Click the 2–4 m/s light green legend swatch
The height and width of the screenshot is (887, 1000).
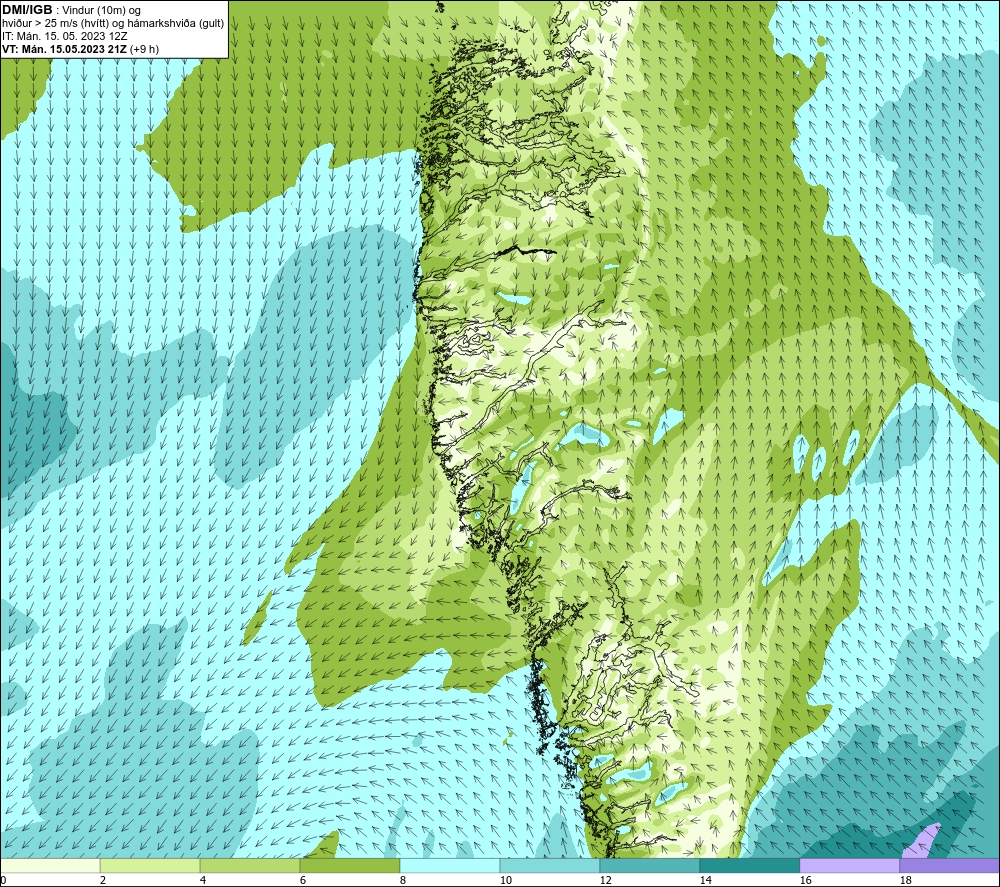150,865
